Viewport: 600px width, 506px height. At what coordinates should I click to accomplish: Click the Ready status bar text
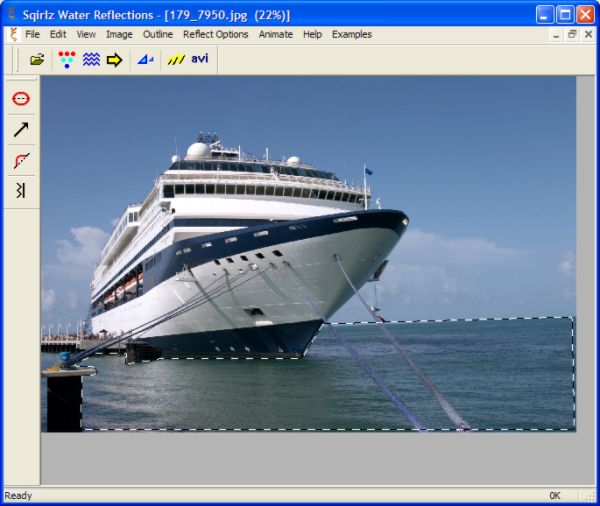[18, 496]
